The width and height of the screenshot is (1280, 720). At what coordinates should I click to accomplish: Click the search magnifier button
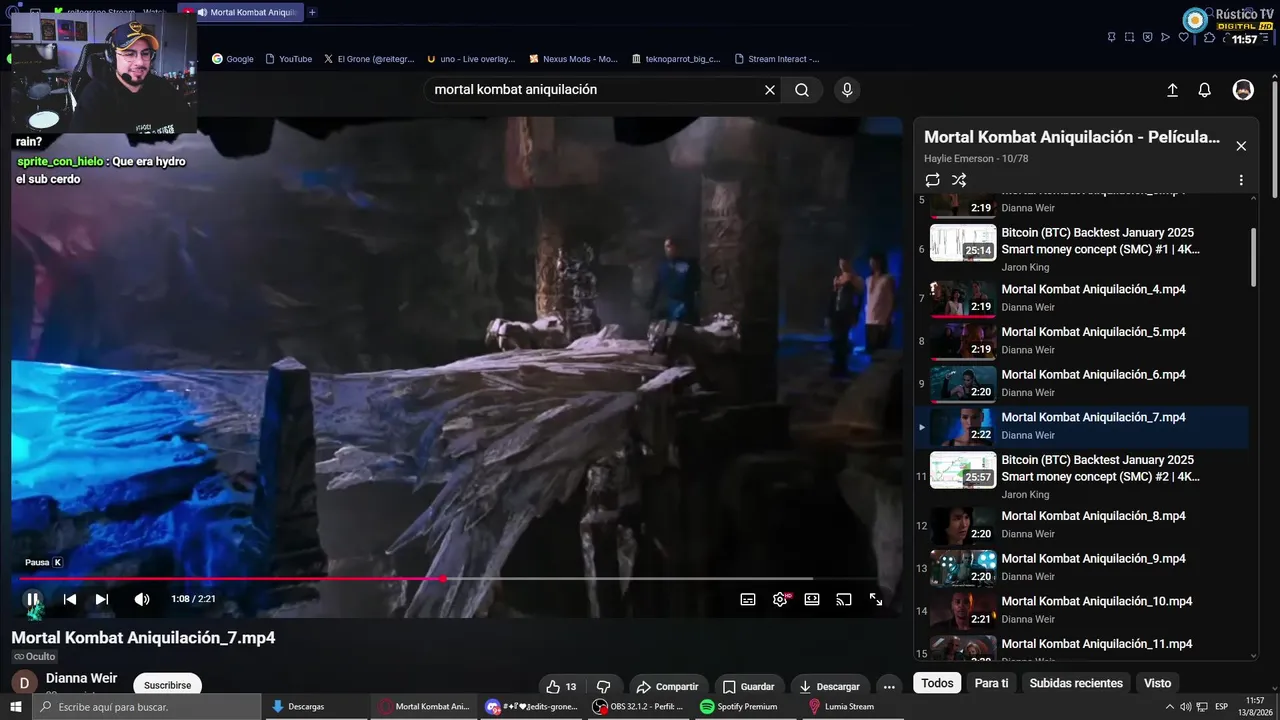[x=802, y=90]
